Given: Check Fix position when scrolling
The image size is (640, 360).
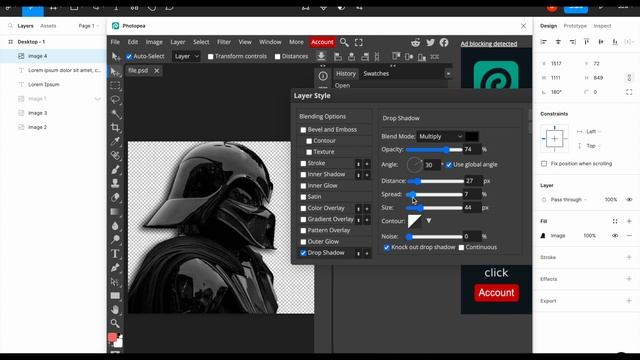Looking at the screenshot, I should 544,164.
